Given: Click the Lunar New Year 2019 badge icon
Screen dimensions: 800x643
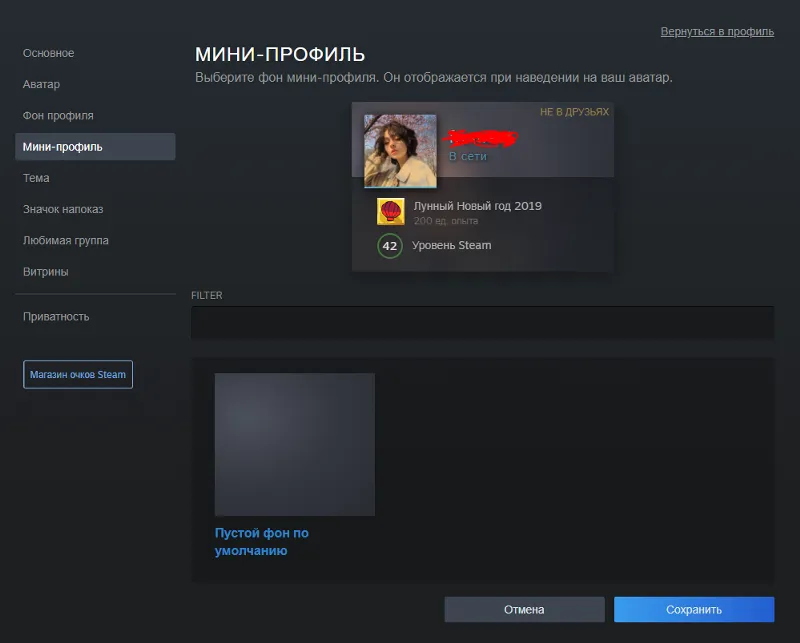Looking at the screenshot, I should click(x=391, y=211).
